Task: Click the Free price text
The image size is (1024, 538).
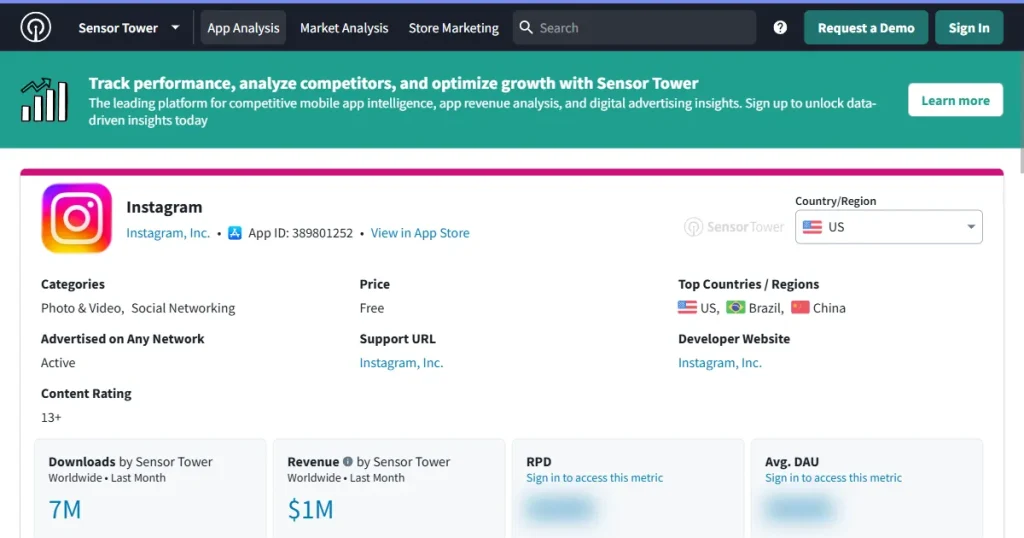Action: tap(372, 308)
